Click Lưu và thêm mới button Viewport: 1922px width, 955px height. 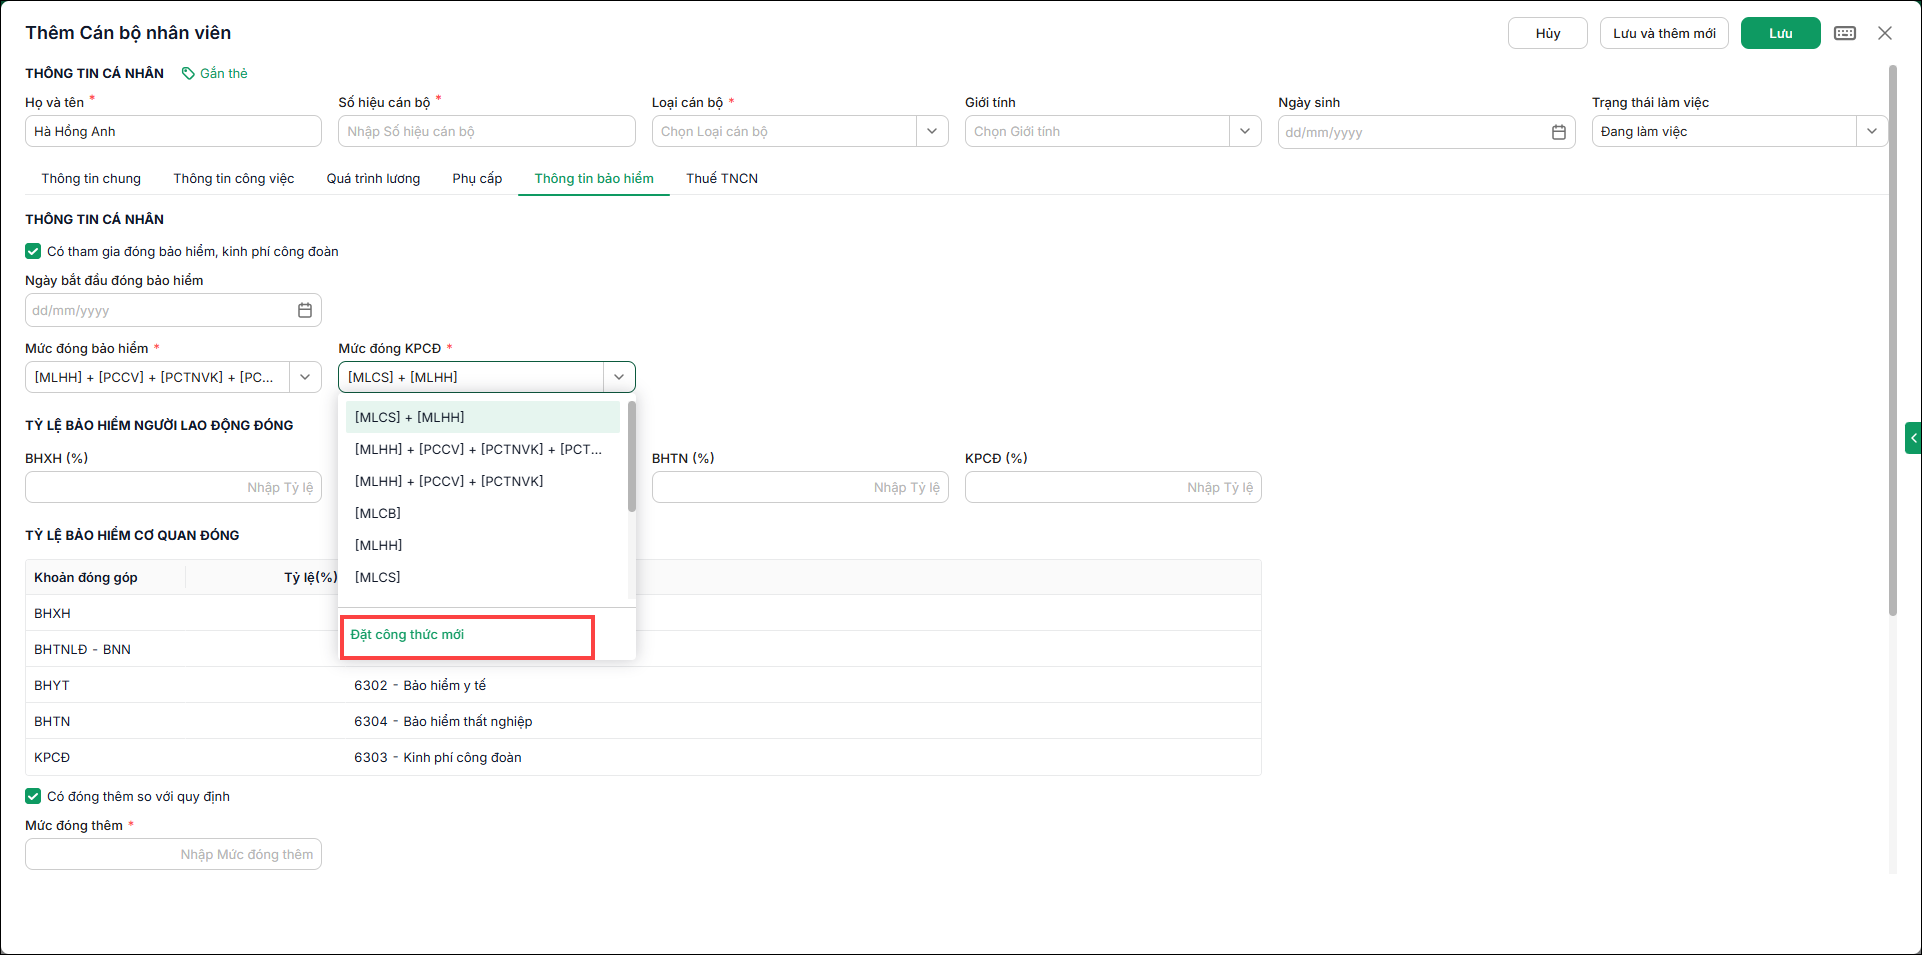coord(1664,33)
